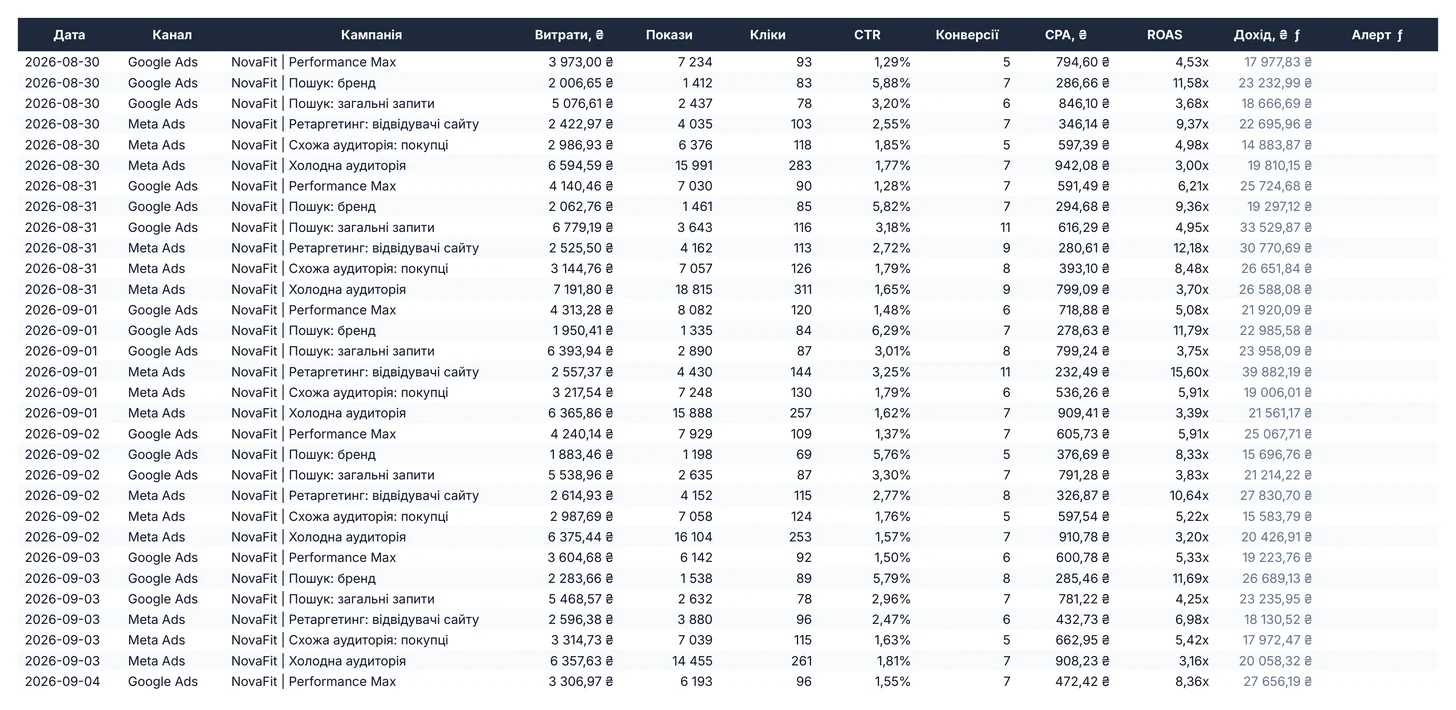Viewport: 1456px width, 710px height.
Task: Select the CTR column header
Action: pos(867,35)
